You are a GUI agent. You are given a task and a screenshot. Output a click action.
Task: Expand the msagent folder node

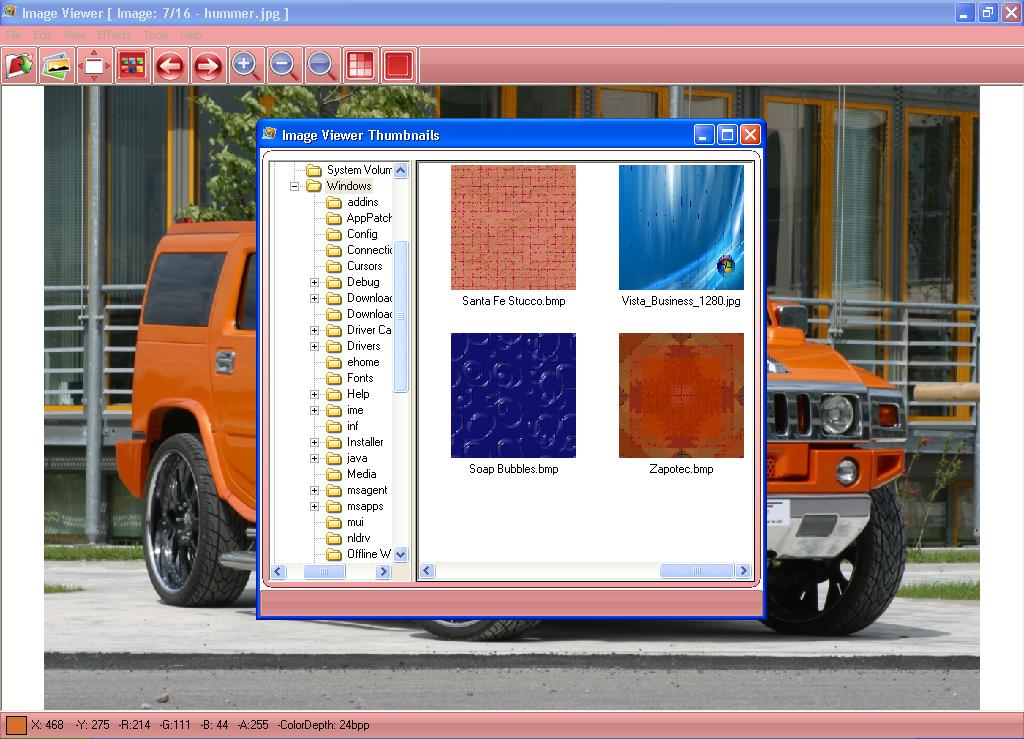coord(314,490)
